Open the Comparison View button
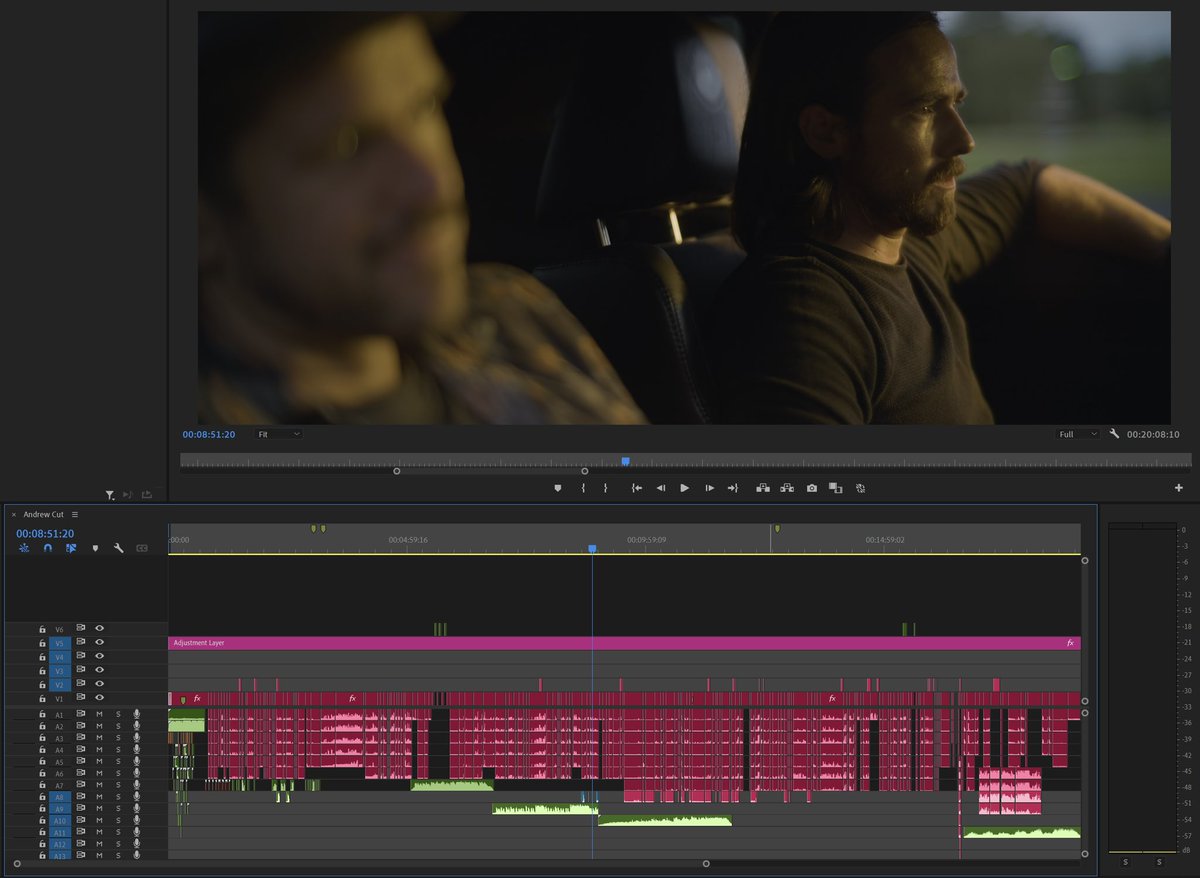 [x=836, y=488]
